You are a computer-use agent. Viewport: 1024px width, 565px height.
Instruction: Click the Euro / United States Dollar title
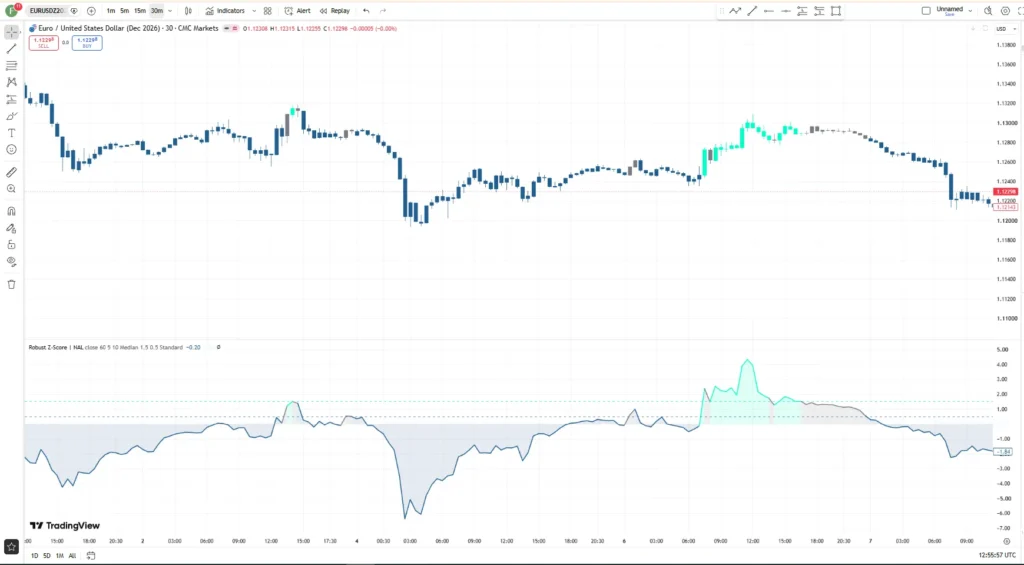(x=128, y=29)
